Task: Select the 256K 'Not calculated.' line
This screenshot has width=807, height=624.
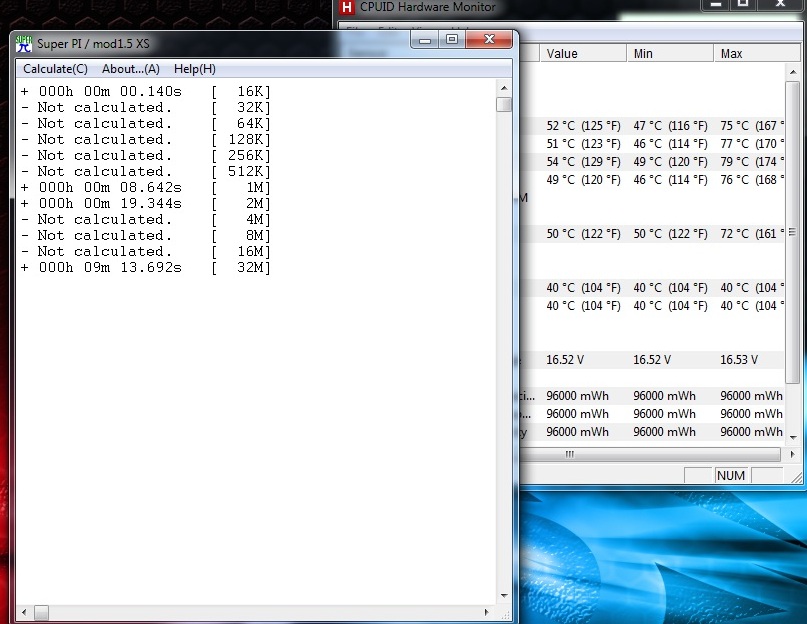Action: tap(145, 155)
